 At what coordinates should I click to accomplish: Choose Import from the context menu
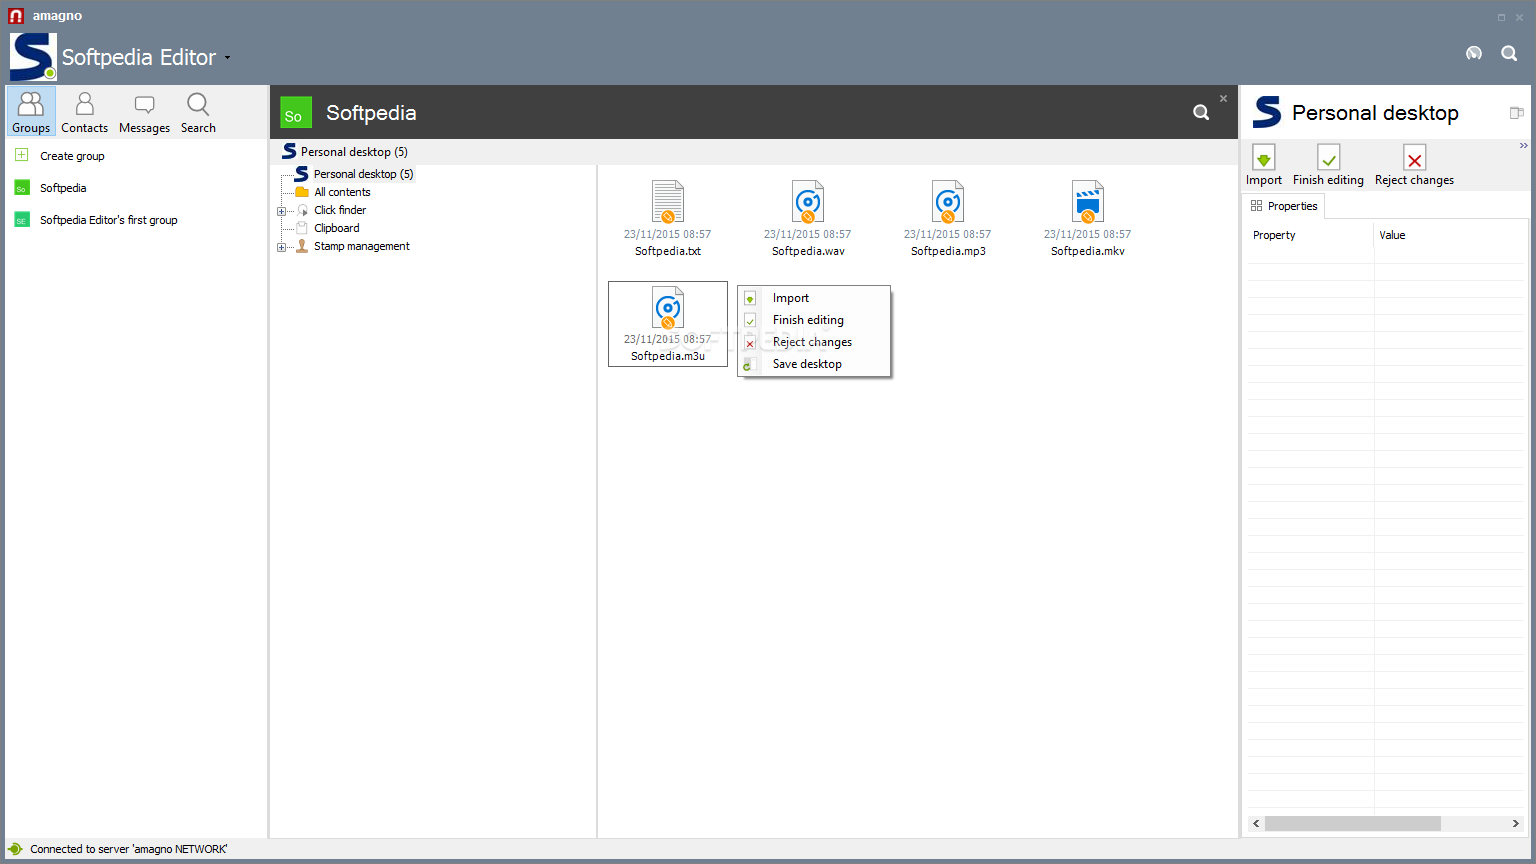tap(814, 298)
